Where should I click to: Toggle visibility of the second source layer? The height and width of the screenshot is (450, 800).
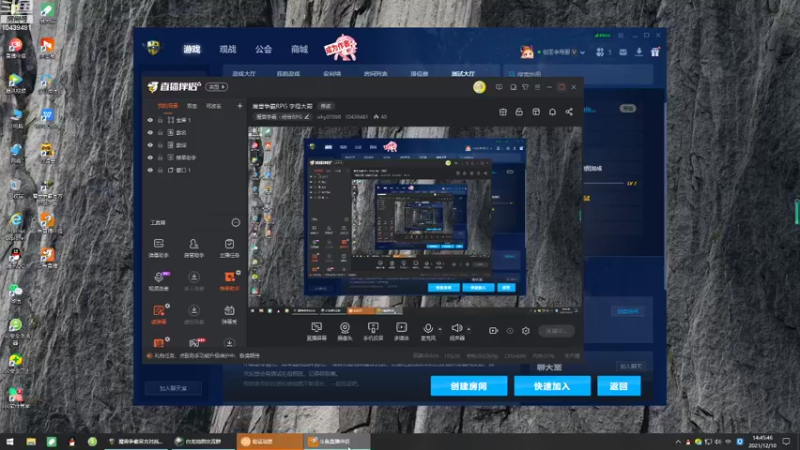(x=150, y=133)
